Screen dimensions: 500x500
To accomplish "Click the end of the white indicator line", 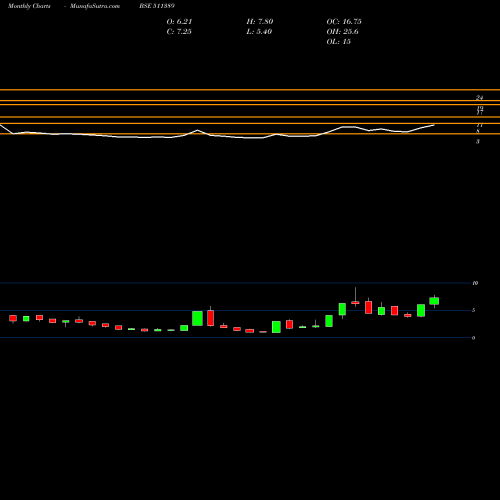I will point(434,125).
